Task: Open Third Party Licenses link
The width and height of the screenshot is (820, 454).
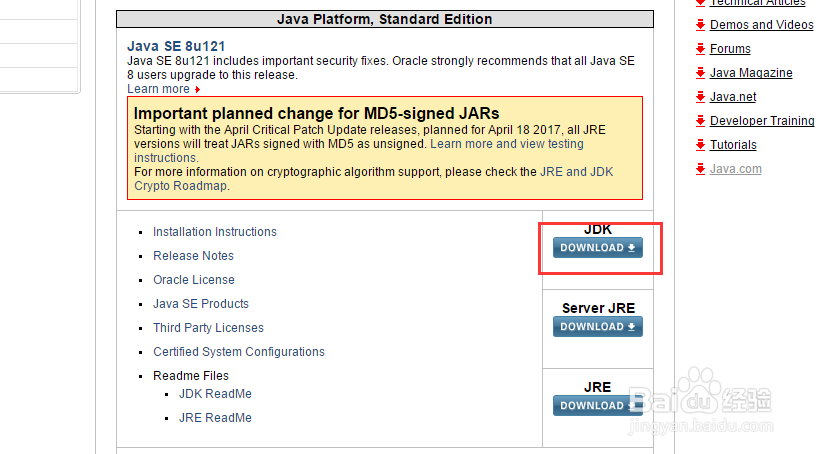Action: [208, 328]
